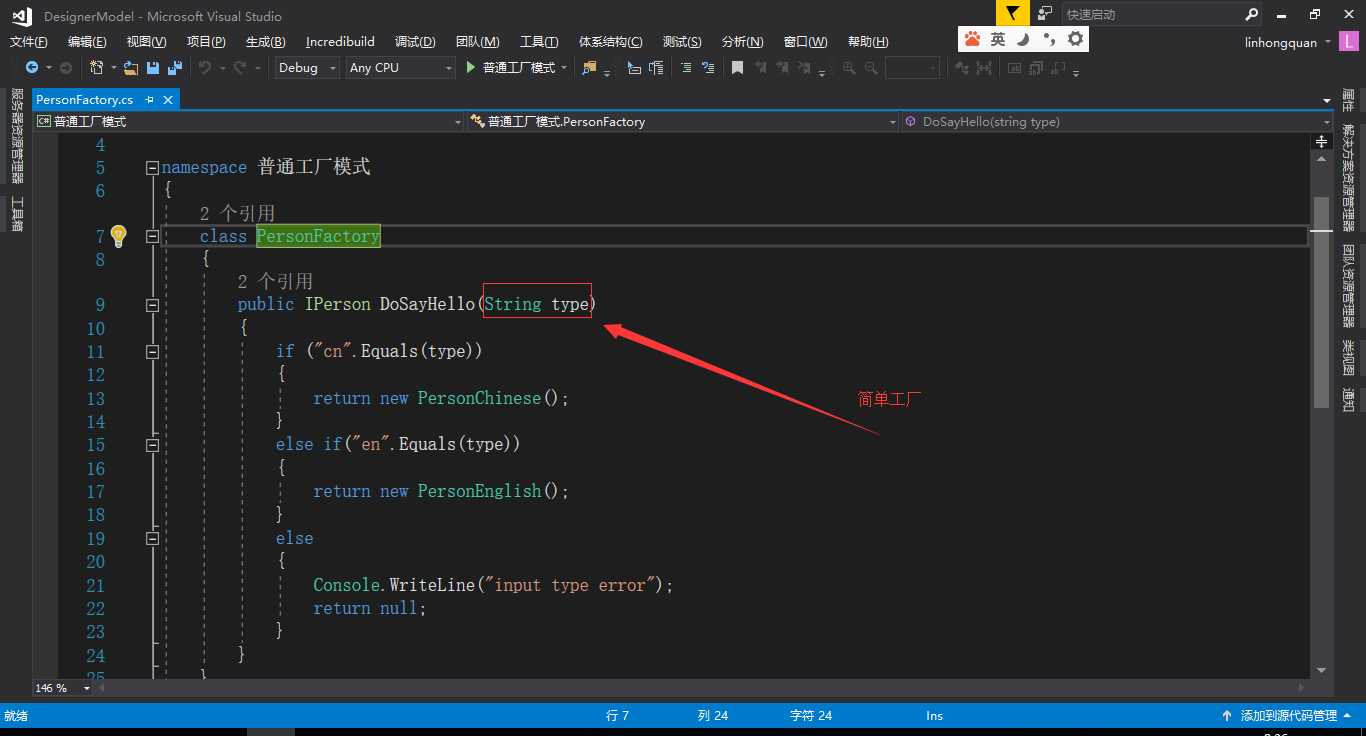
Task: Click the lightbulb quick actions icon
Action: (118, 236)
